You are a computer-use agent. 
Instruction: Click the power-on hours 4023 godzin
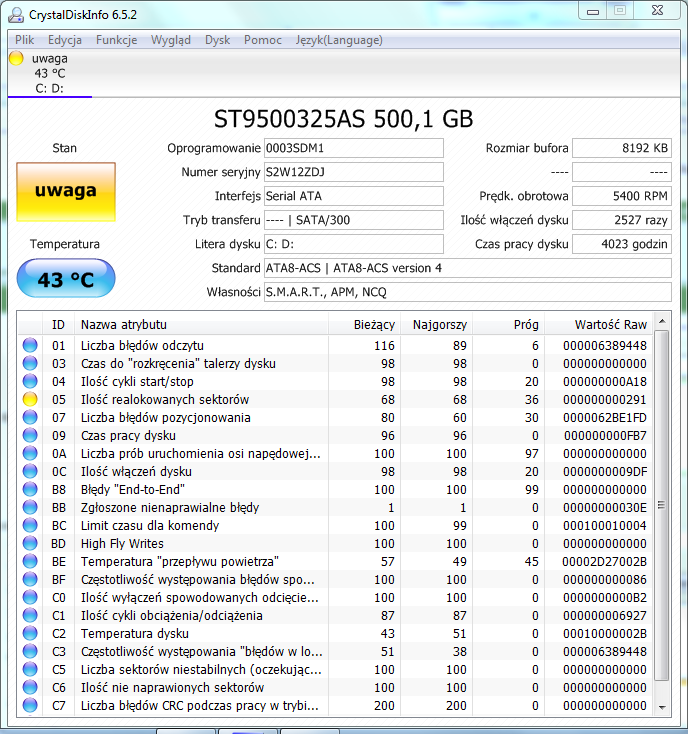tap(622, 244)
